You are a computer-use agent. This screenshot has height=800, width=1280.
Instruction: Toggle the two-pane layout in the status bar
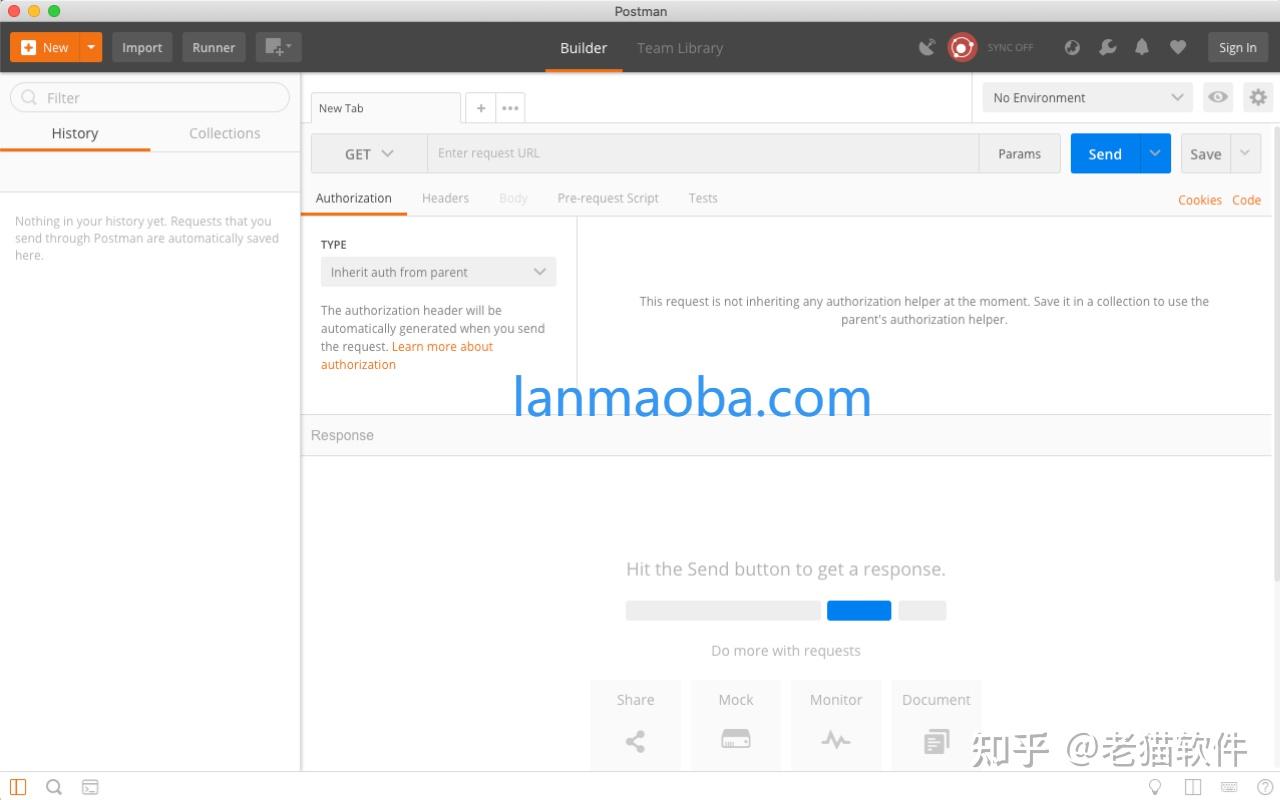(1193, 787)
